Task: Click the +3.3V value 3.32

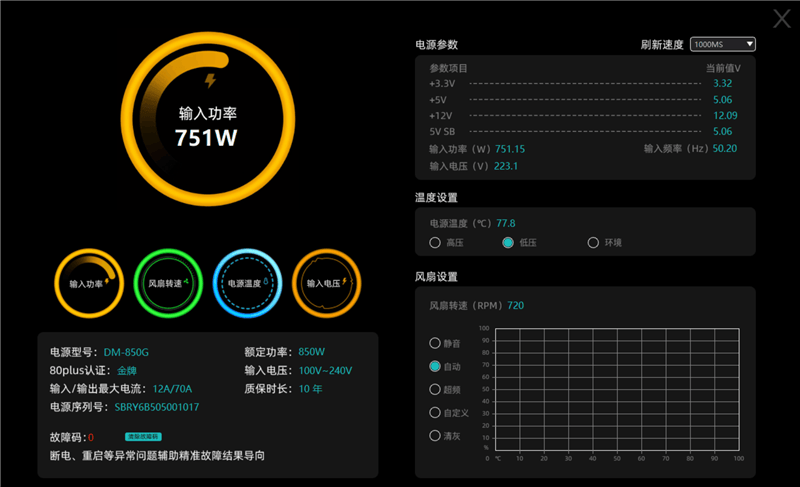Action: (x=722, y=83)
